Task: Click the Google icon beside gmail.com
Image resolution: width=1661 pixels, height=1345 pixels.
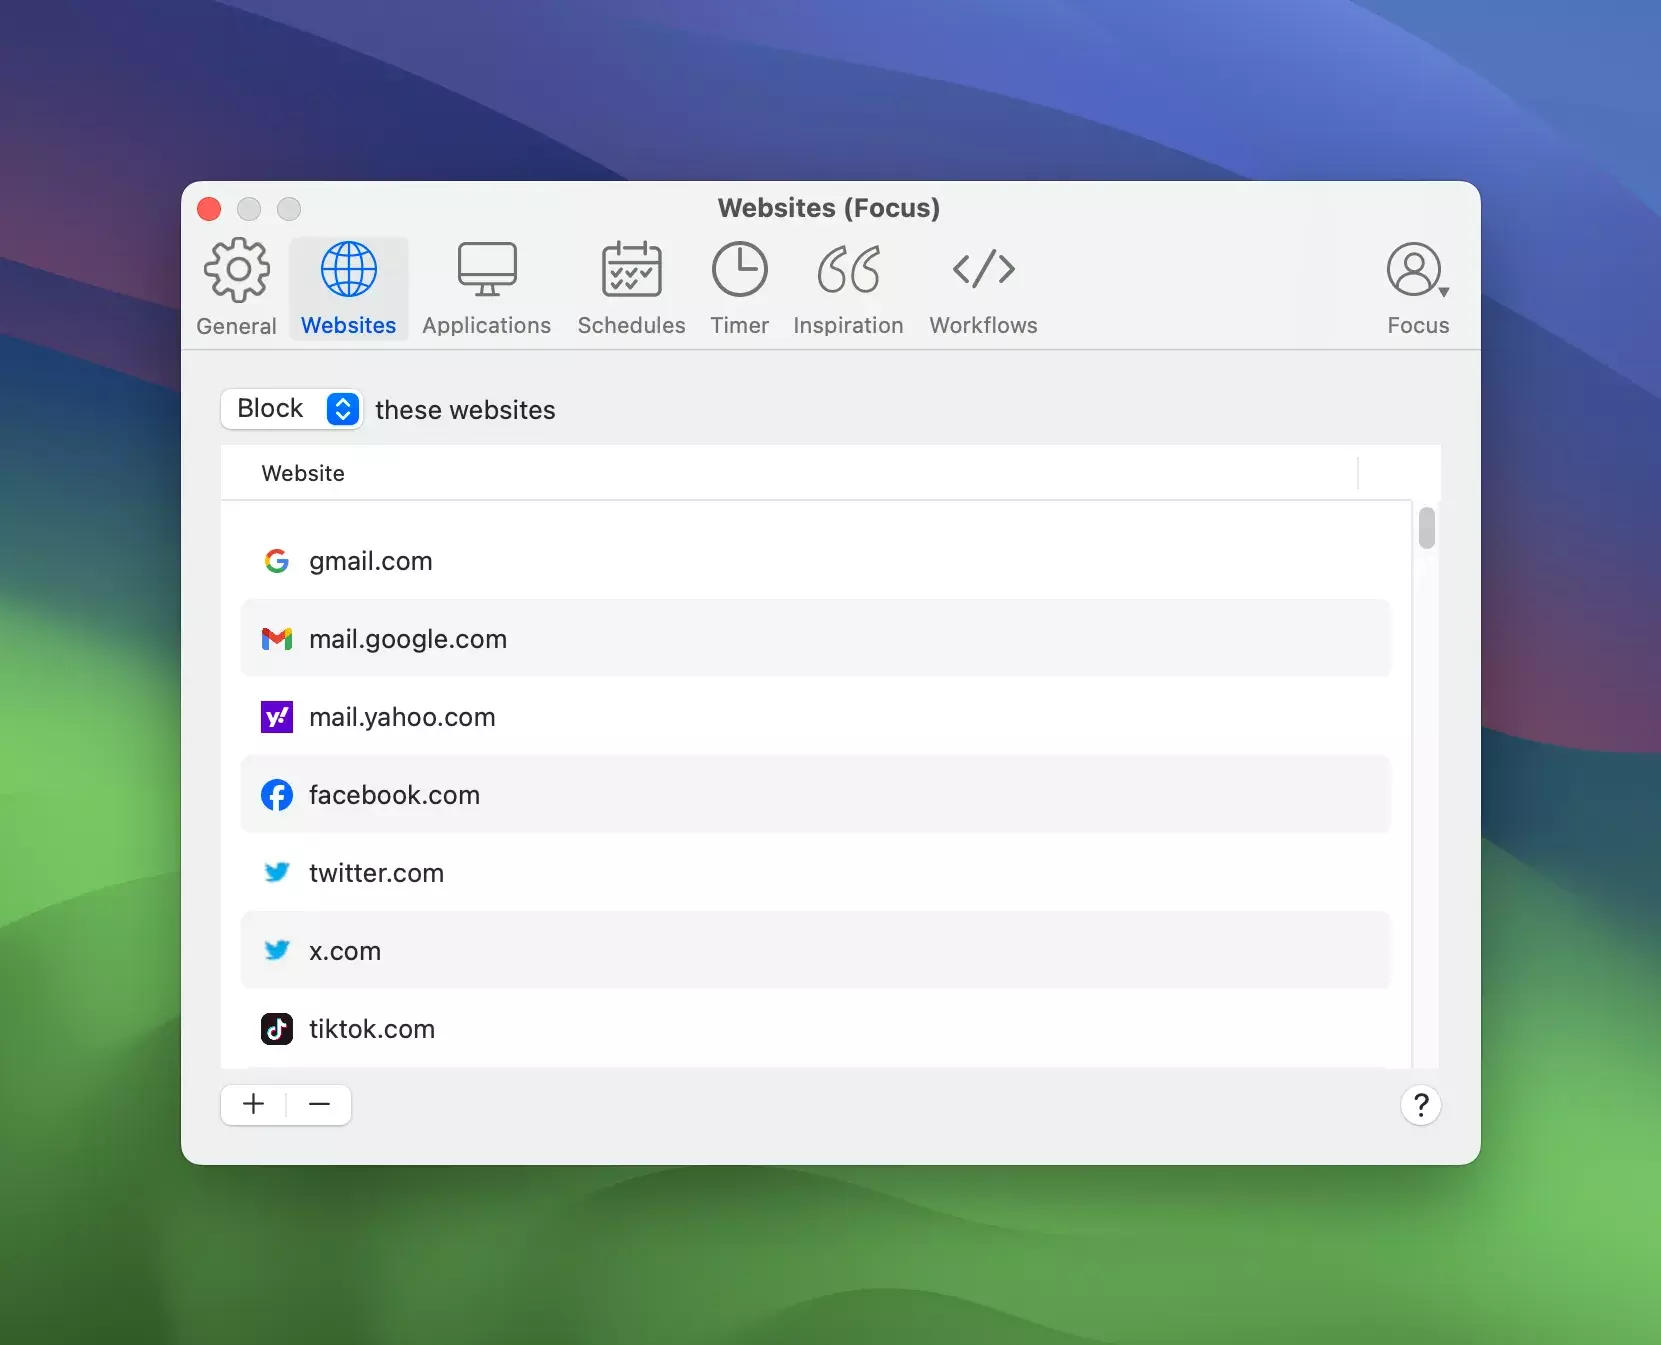Action: [x=277, y=561]
